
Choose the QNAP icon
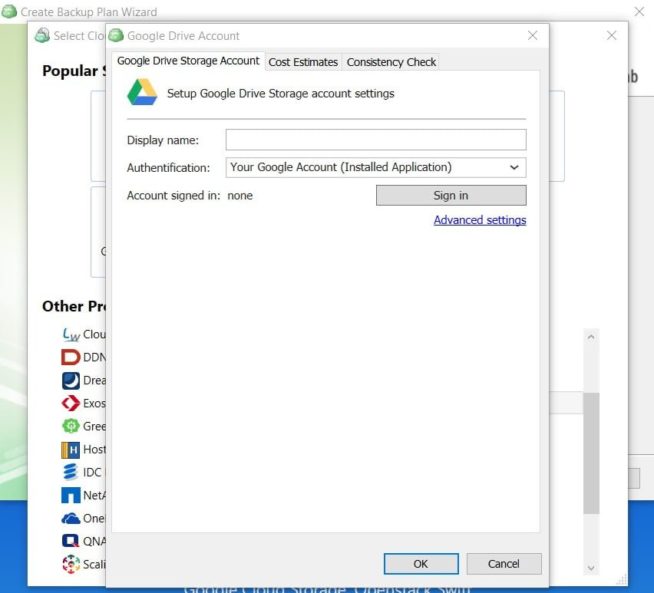70,541
